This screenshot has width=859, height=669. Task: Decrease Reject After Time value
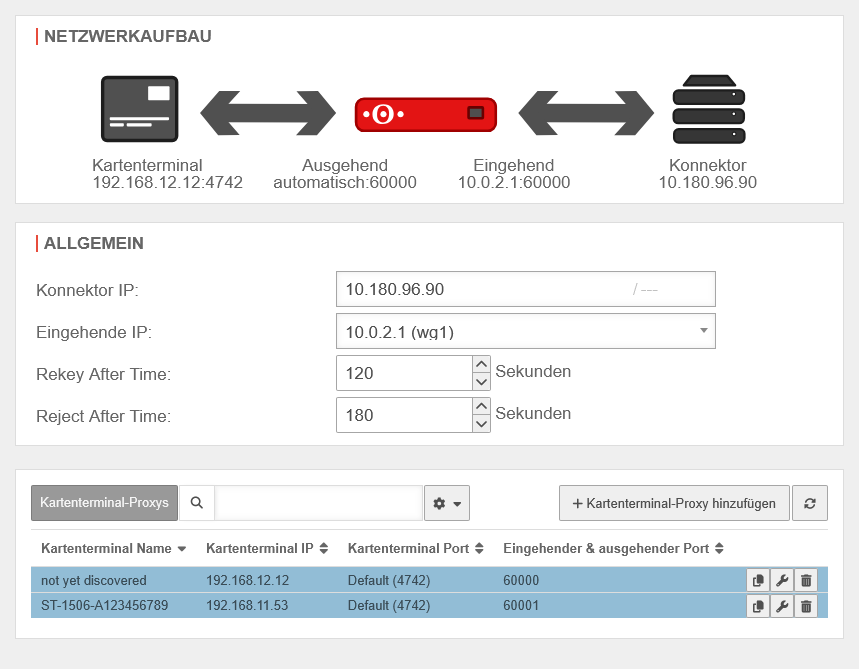tap(481, 423)
